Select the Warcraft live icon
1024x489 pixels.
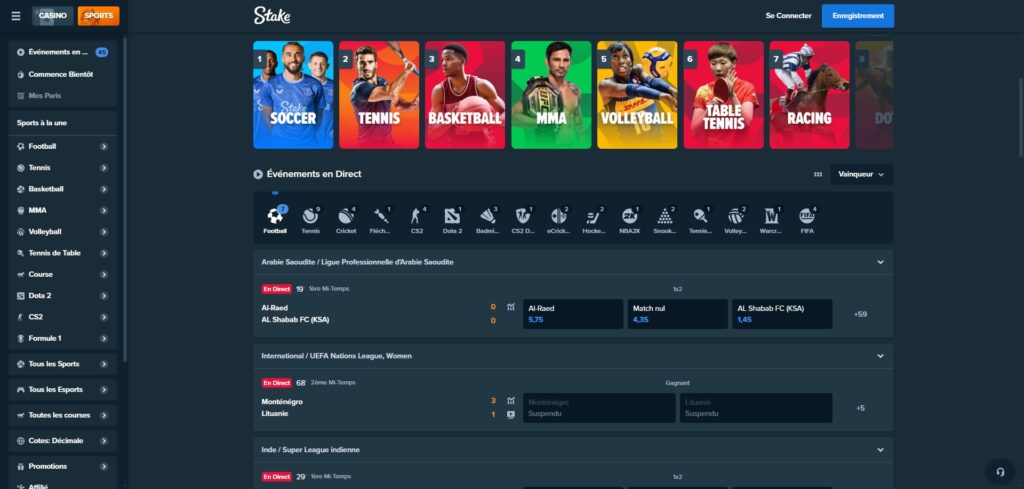[x=771, y=220]
